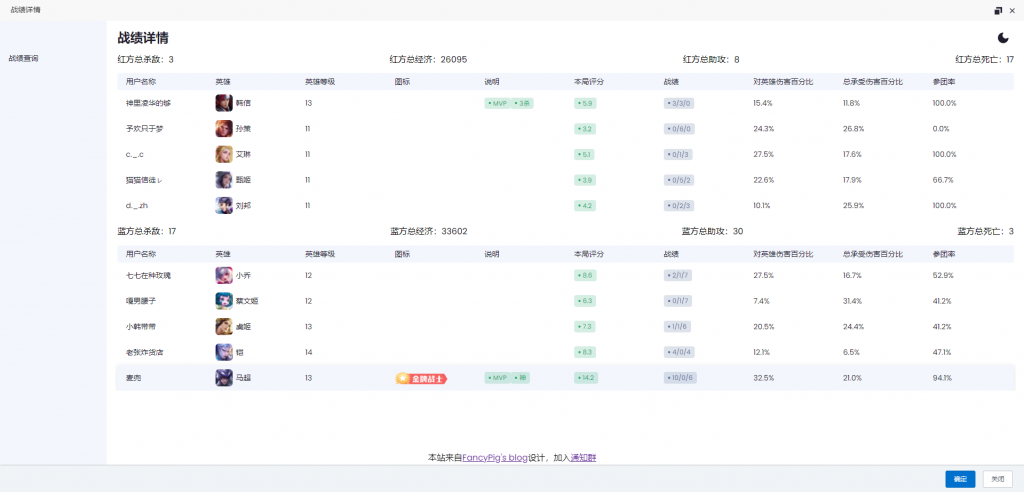
Task: Click score tag 8.3
Action: tap(584, 352)
